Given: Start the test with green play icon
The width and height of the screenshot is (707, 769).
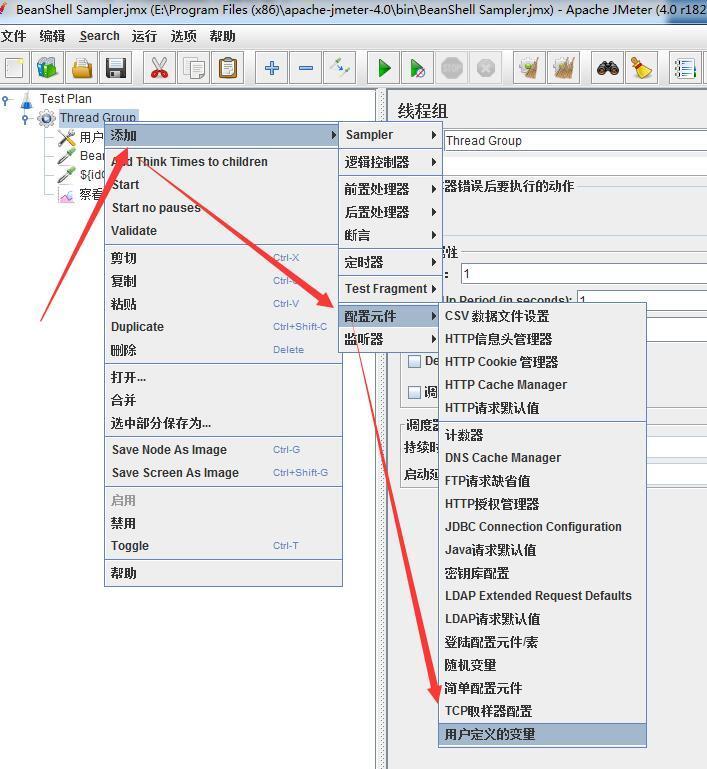Looking at the screenshot, I should [x=384, y=68].
